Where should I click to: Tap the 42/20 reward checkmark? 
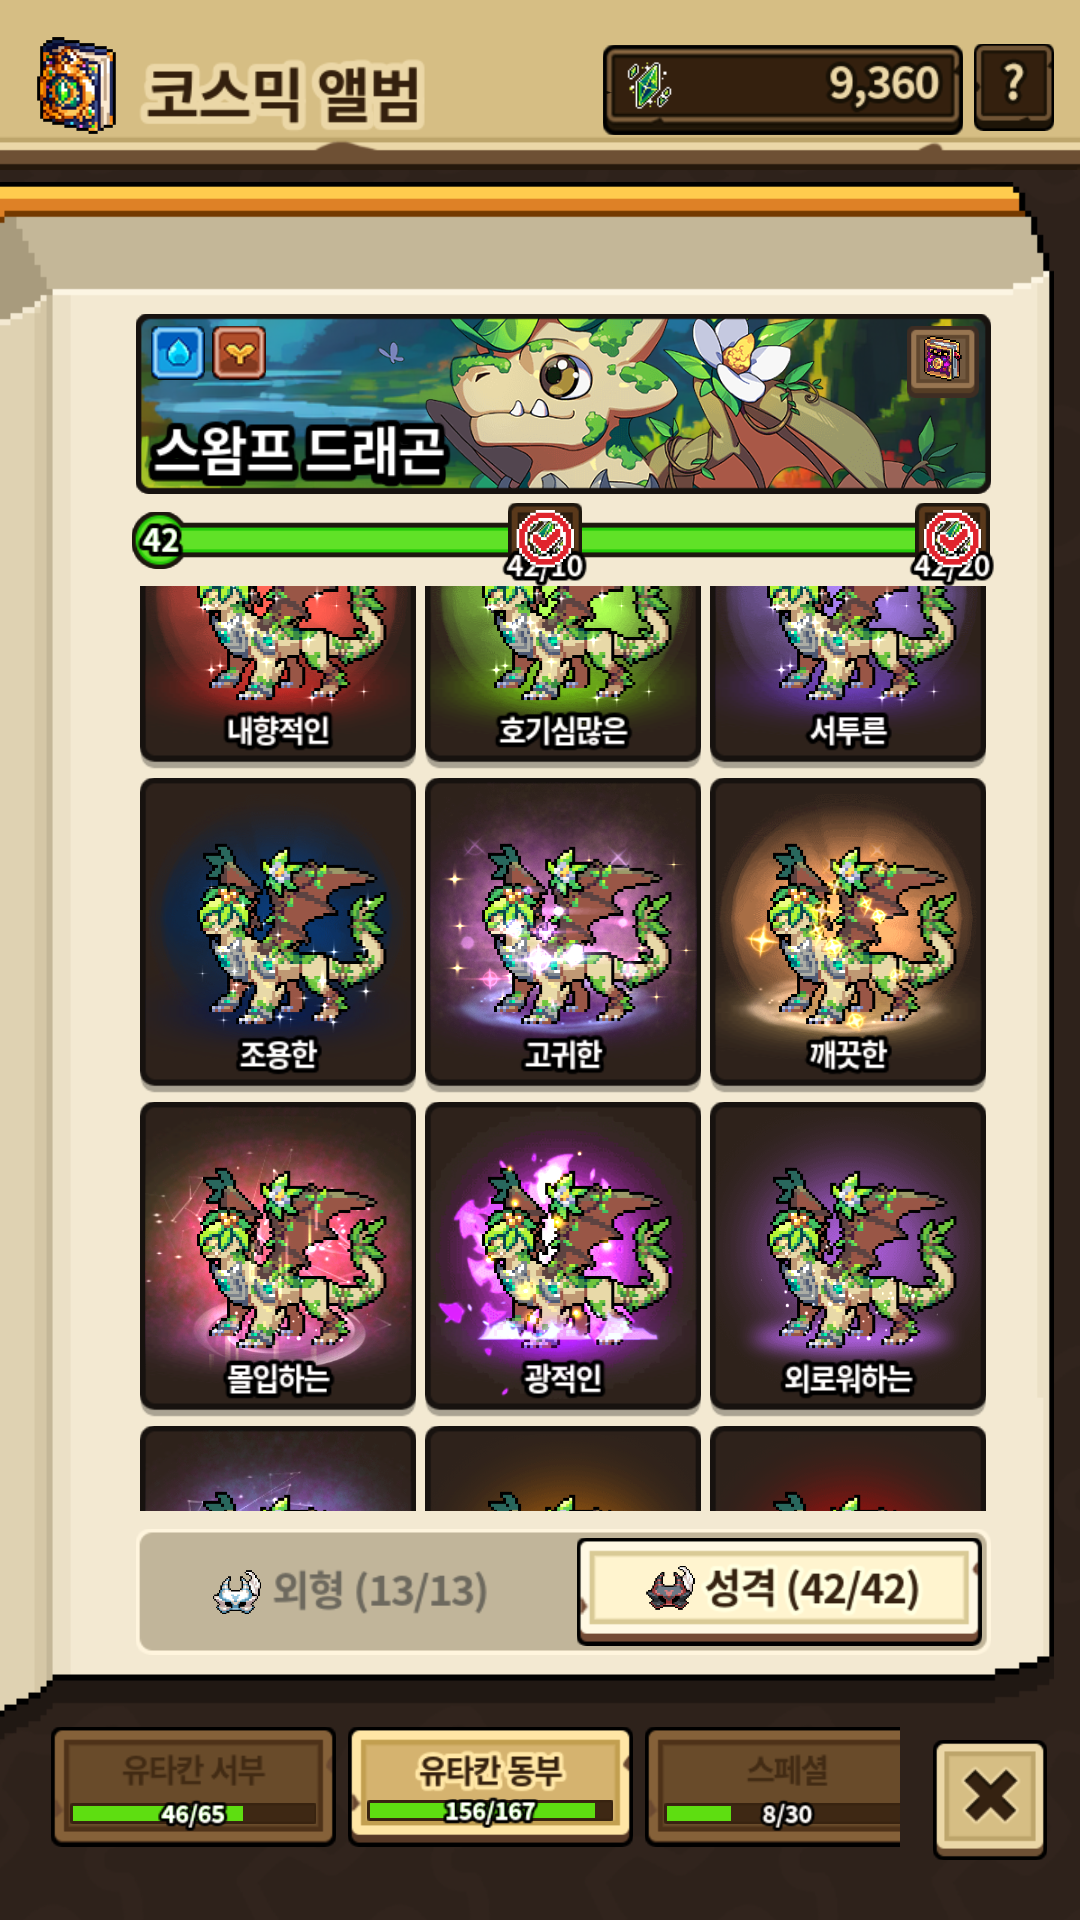coord(952,540)
